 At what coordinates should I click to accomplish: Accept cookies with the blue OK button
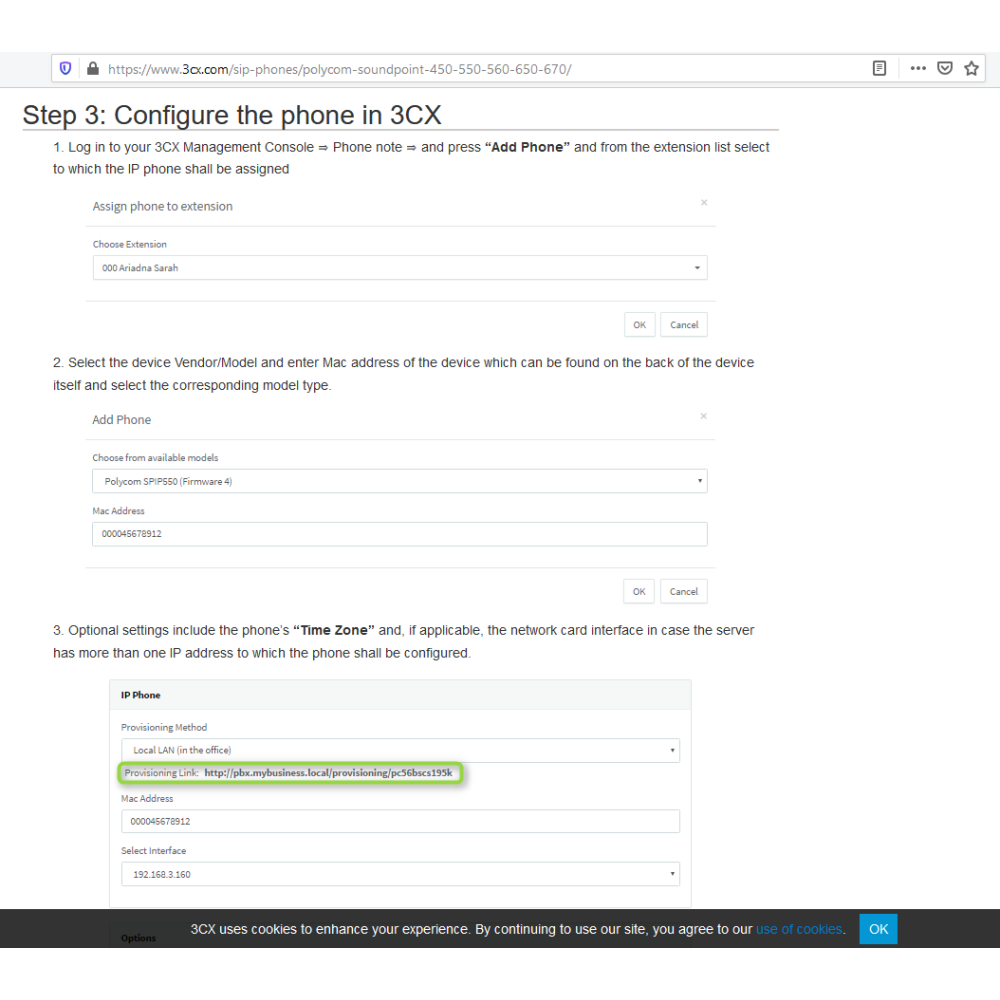[878, 929]
